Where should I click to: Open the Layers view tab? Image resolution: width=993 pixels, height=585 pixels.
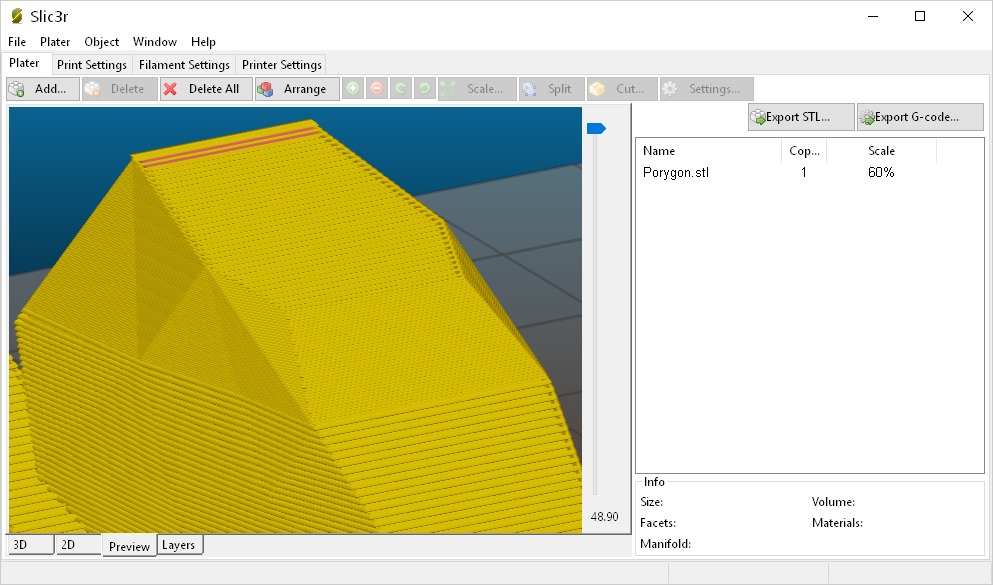pyautogui.click(x=179, y=544)
